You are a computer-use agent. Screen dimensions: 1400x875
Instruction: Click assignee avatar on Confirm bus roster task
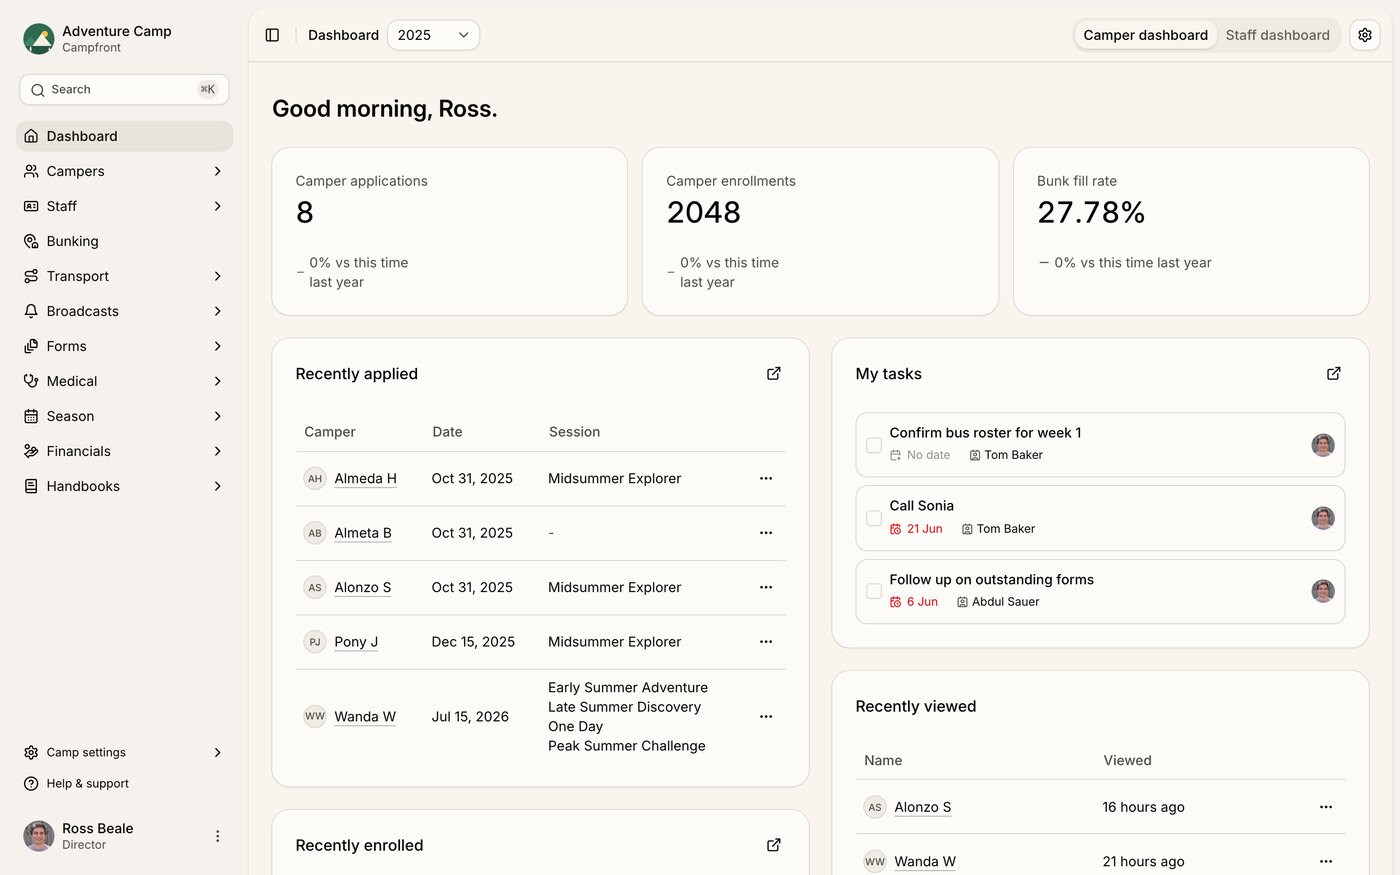point(1323,445)
